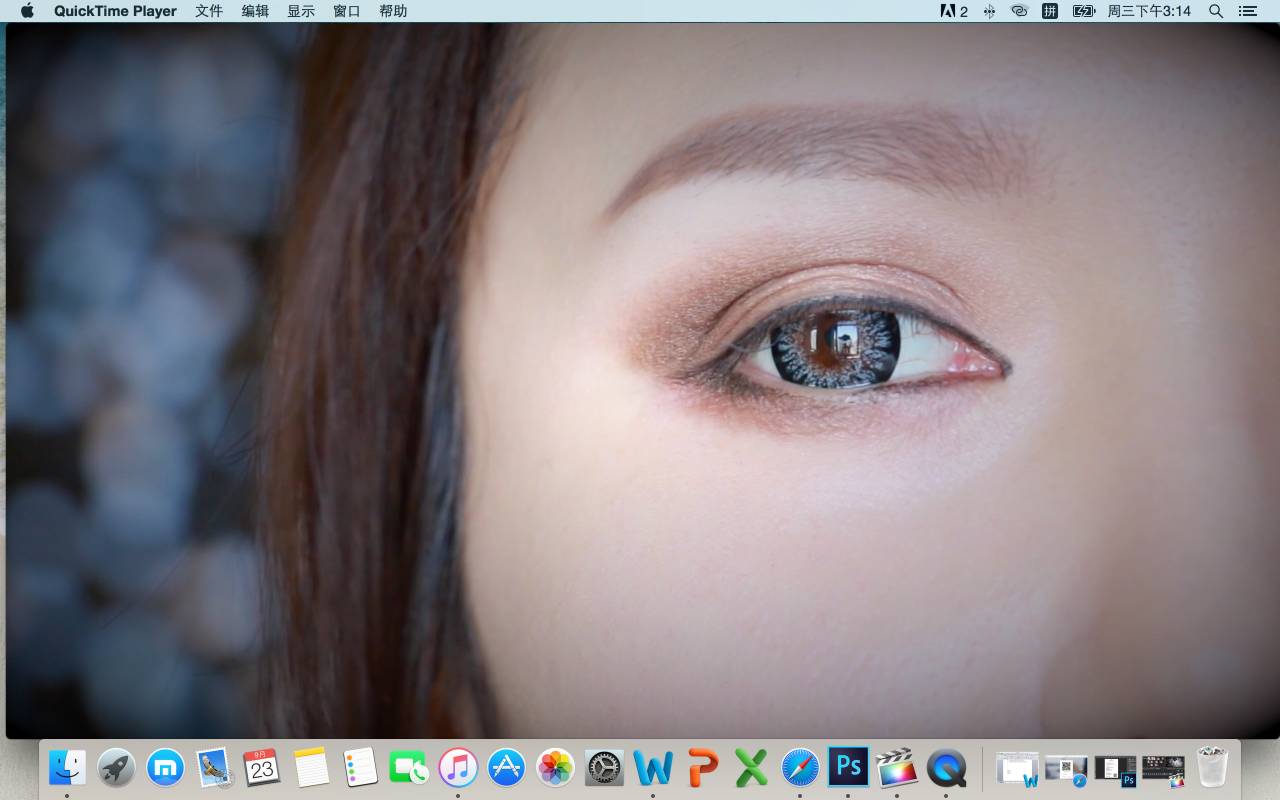
Task: Open the QuickTime Player application menu
Action: (x=115, y=11)
